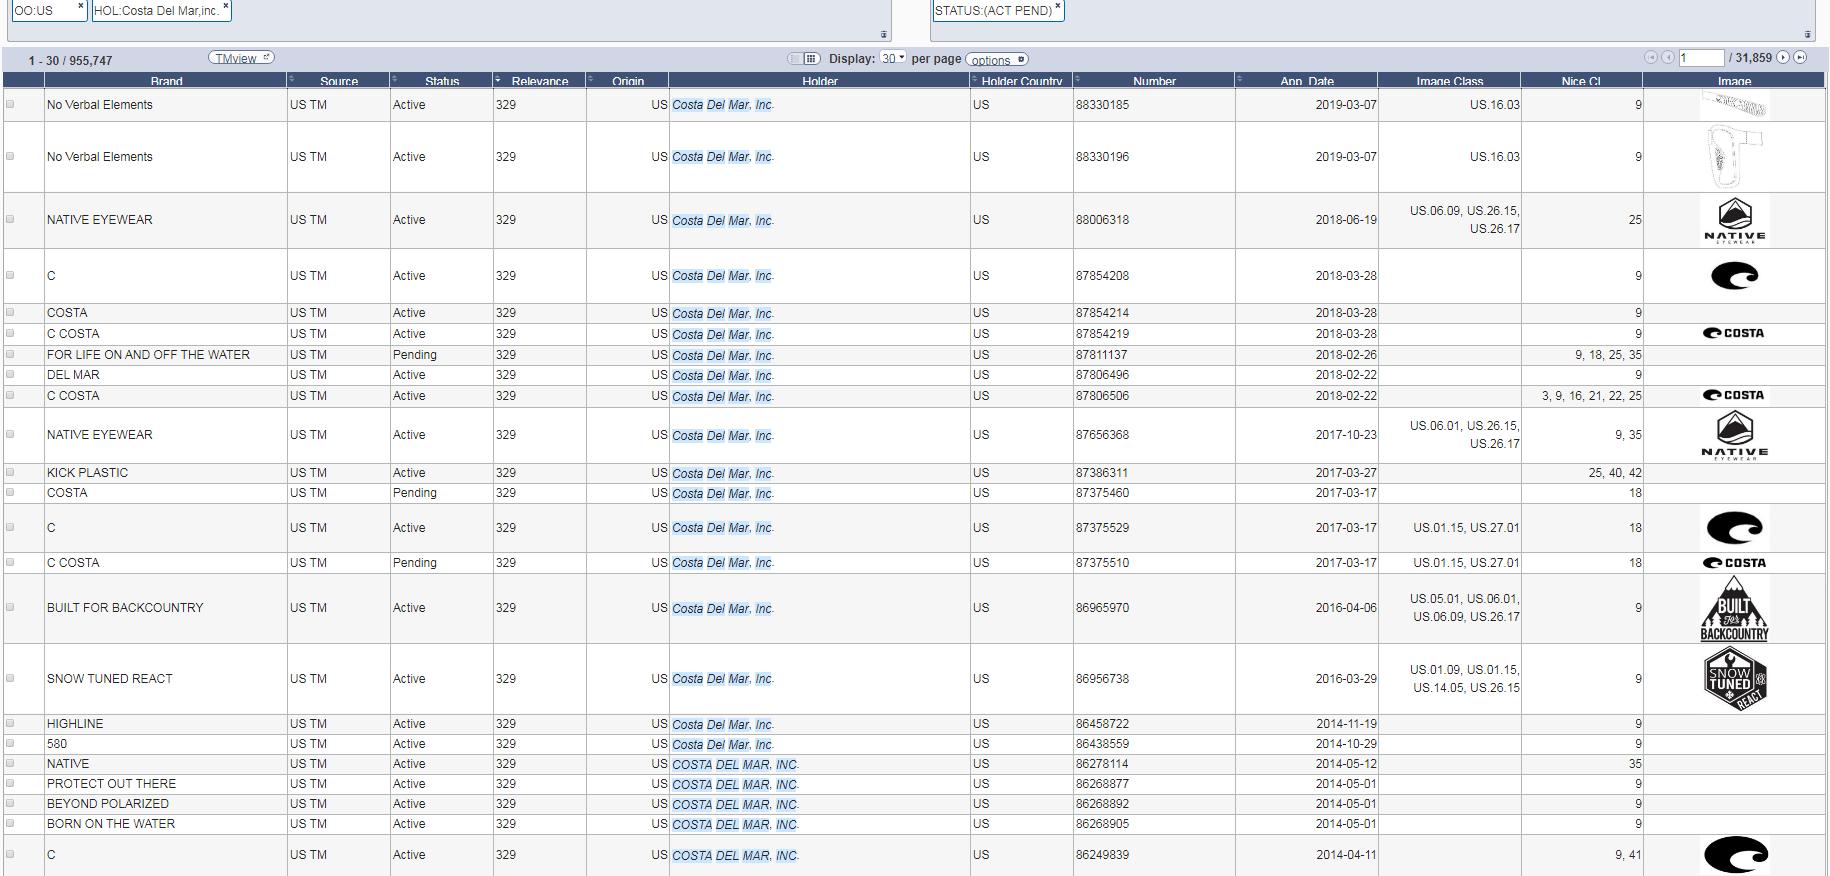
Task: Click the sort arrows beside Origin
Action: pyautogui.click(x=591, y=79)
